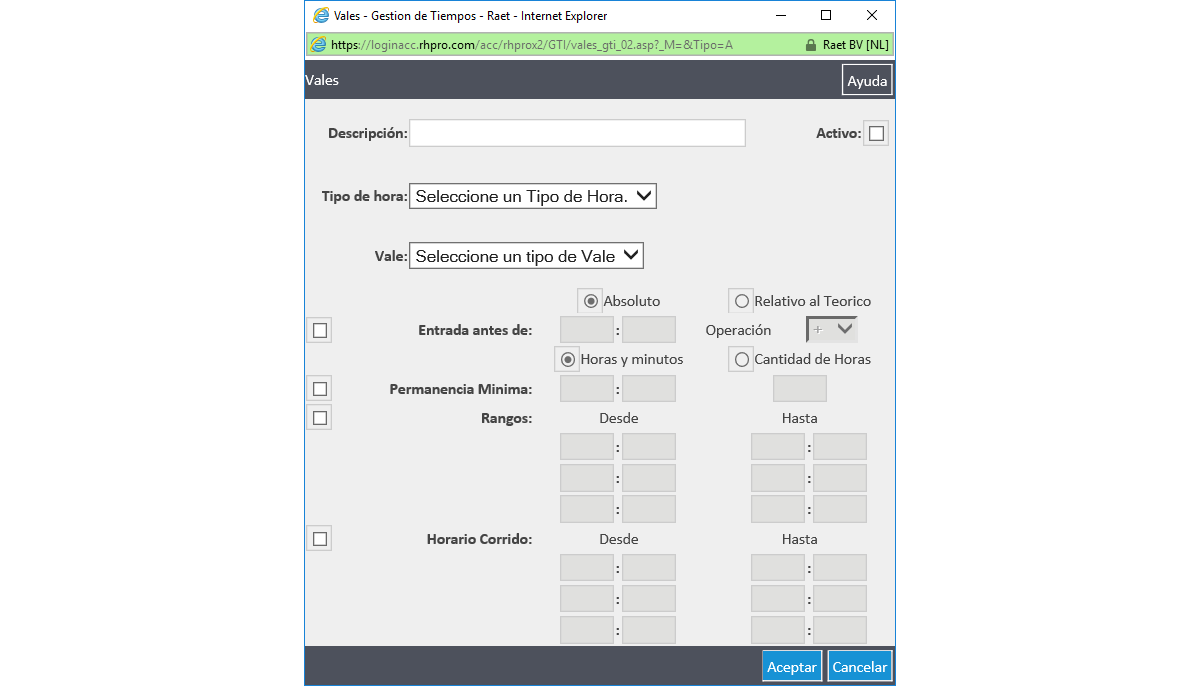Minimize the Internet Explorer window
This screenshot has height=686, width=1200.
click(x=780, y=15)
